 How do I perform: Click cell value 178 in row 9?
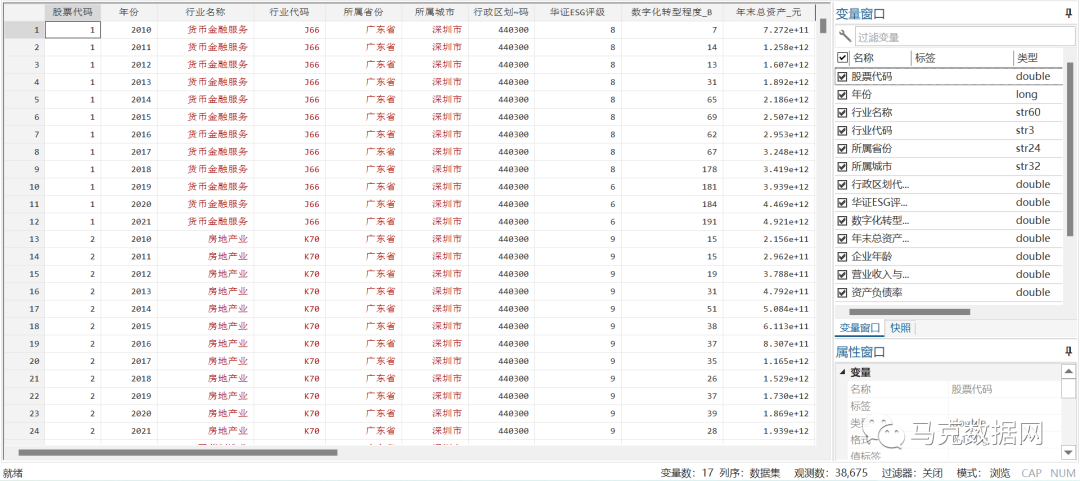pyautogui.click(x=672, y=169)
